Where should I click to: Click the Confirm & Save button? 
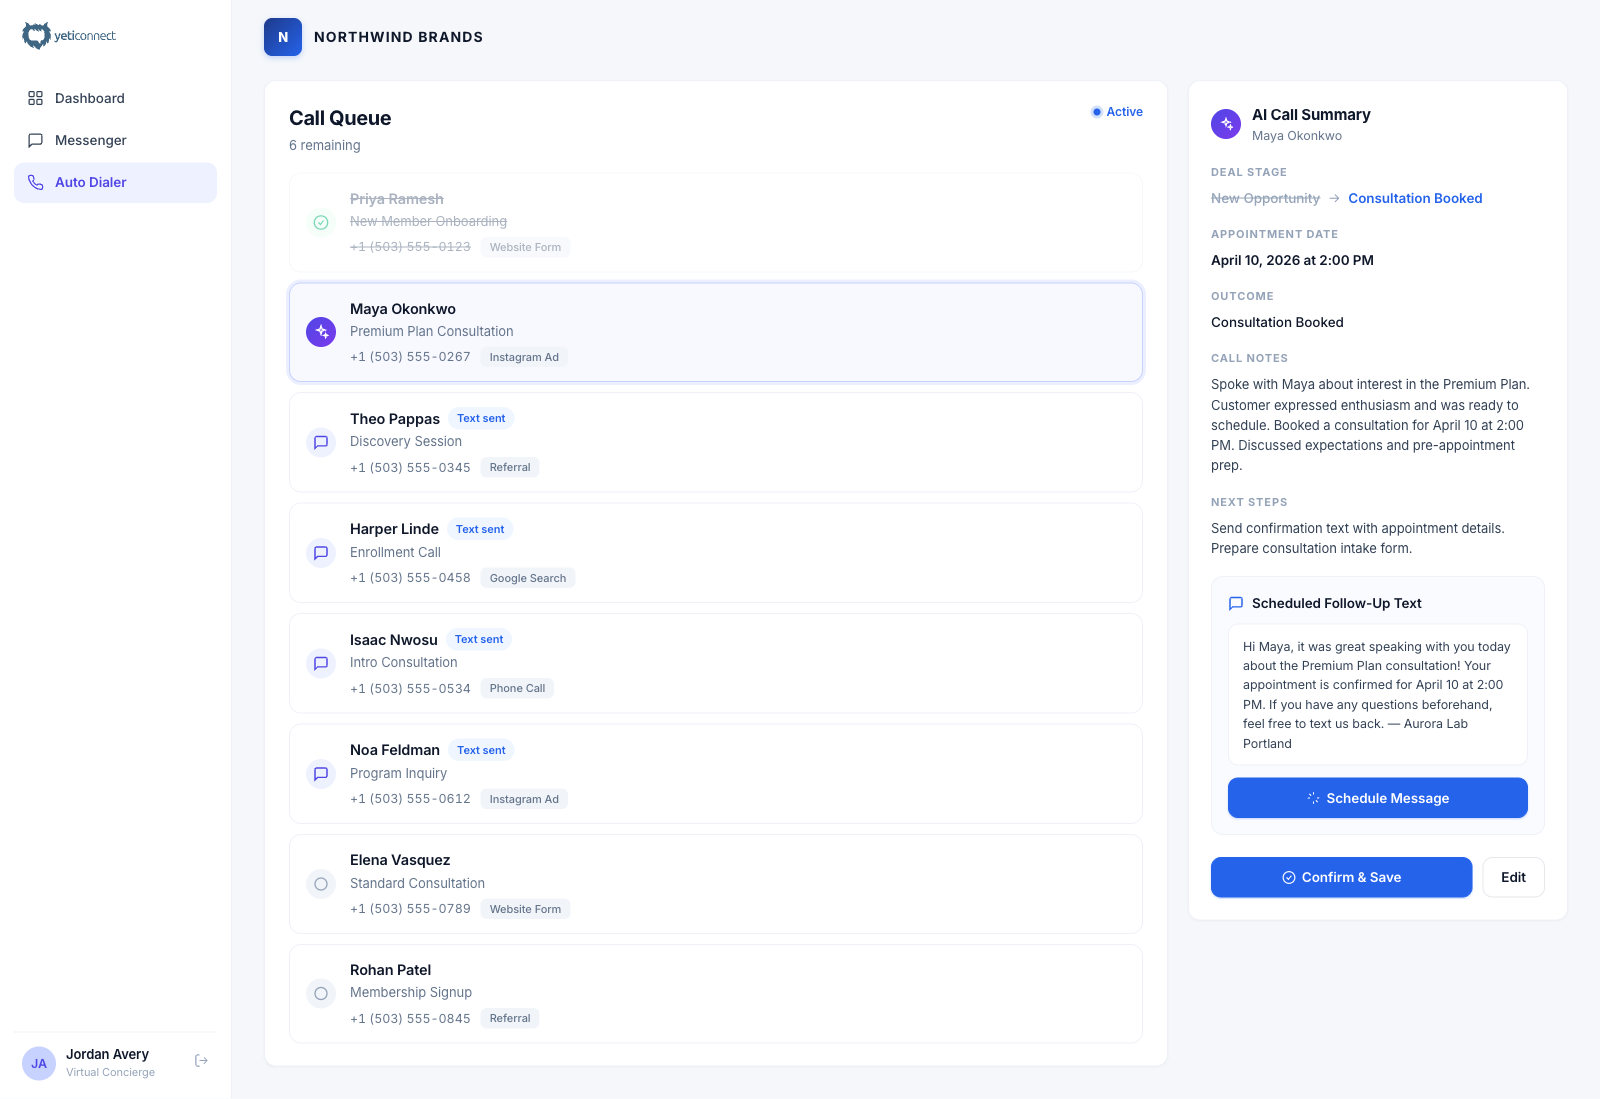pyautogui.click(x=1341, y=877)
